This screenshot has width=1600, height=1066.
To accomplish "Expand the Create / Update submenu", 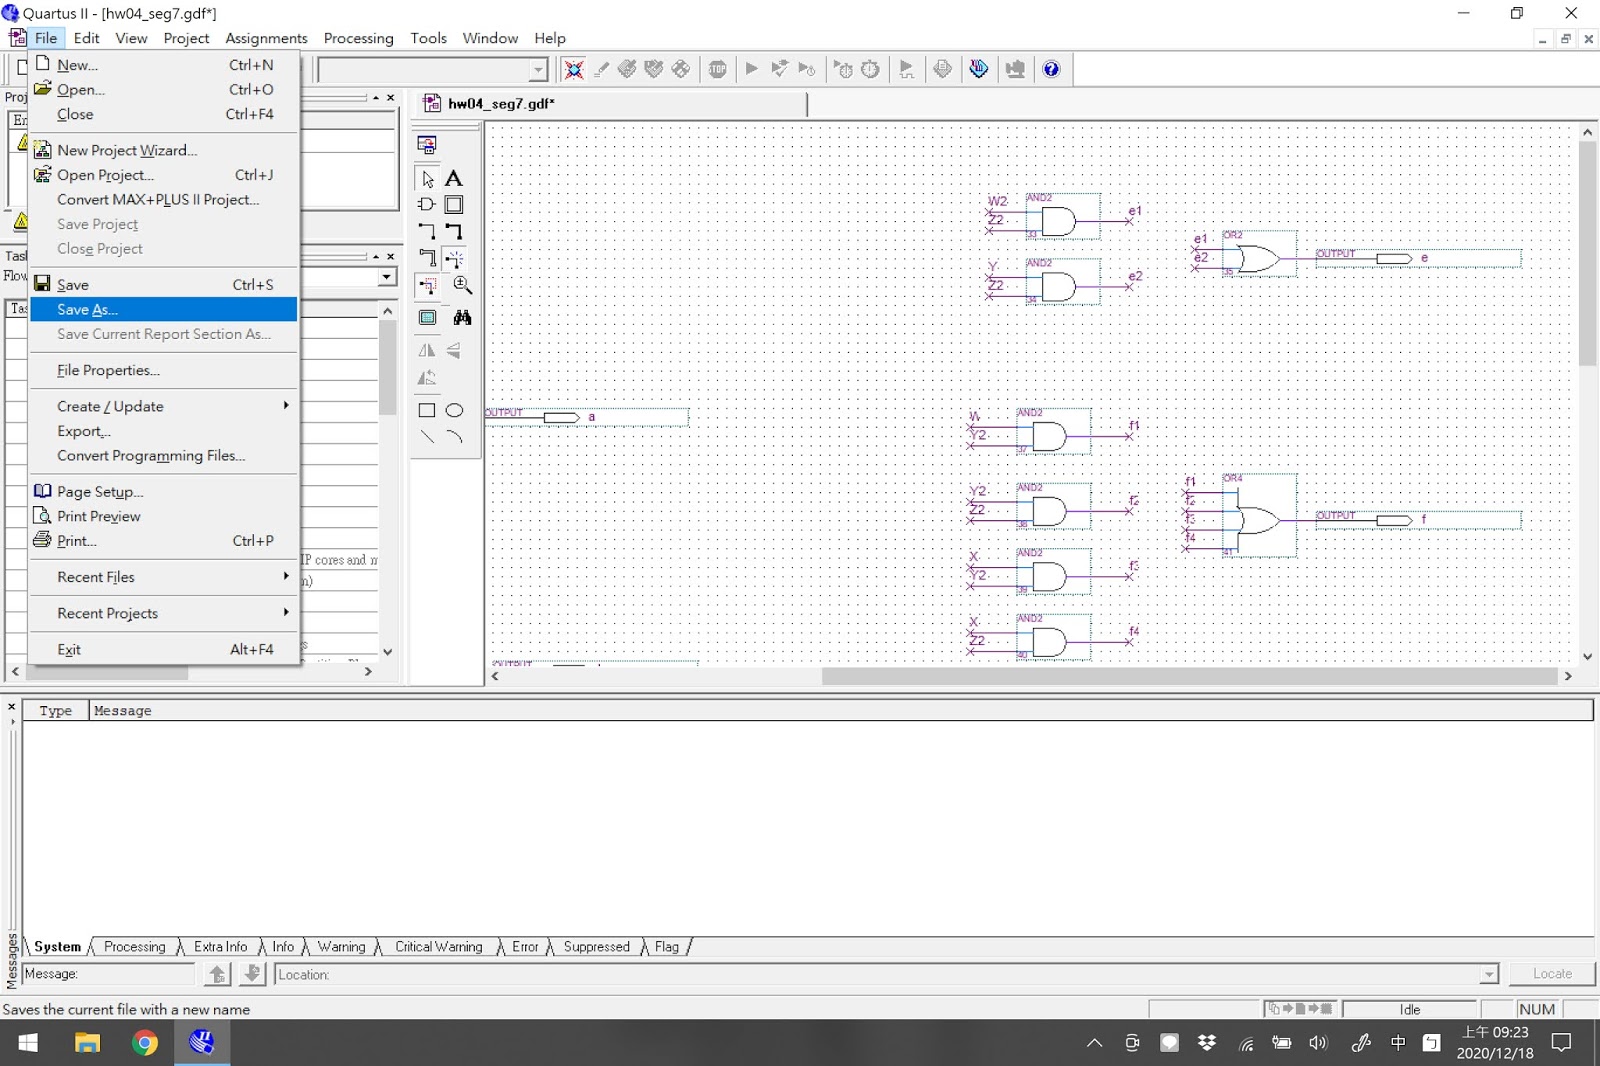I will (164, 406).
